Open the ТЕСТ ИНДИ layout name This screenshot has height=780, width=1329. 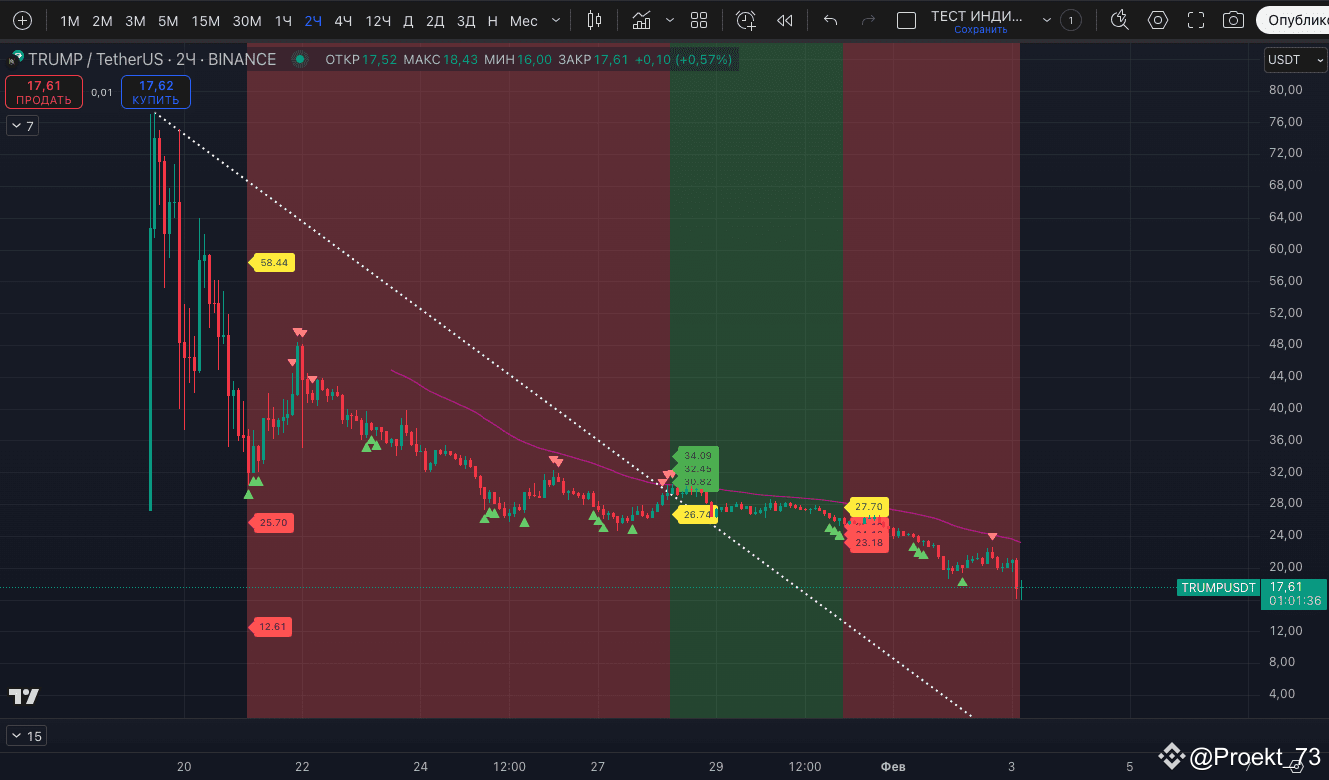pos(977,16)
